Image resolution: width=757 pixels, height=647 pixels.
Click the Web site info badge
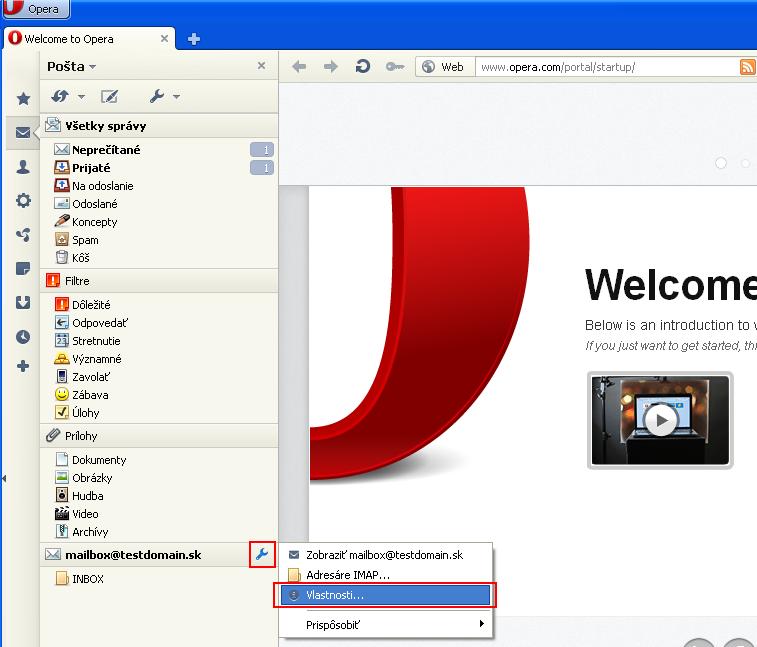point(445,67)
